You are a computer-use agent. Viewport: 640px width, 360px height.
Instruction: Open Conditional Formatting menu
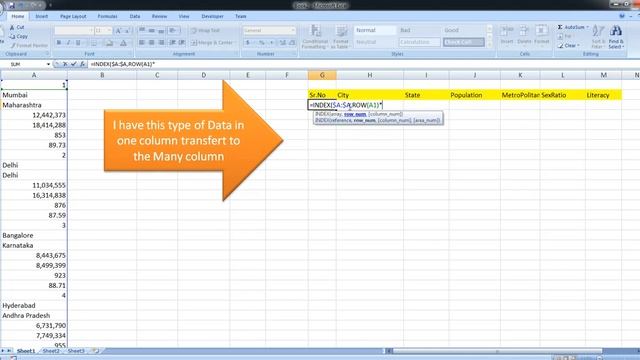pos(315,37)
